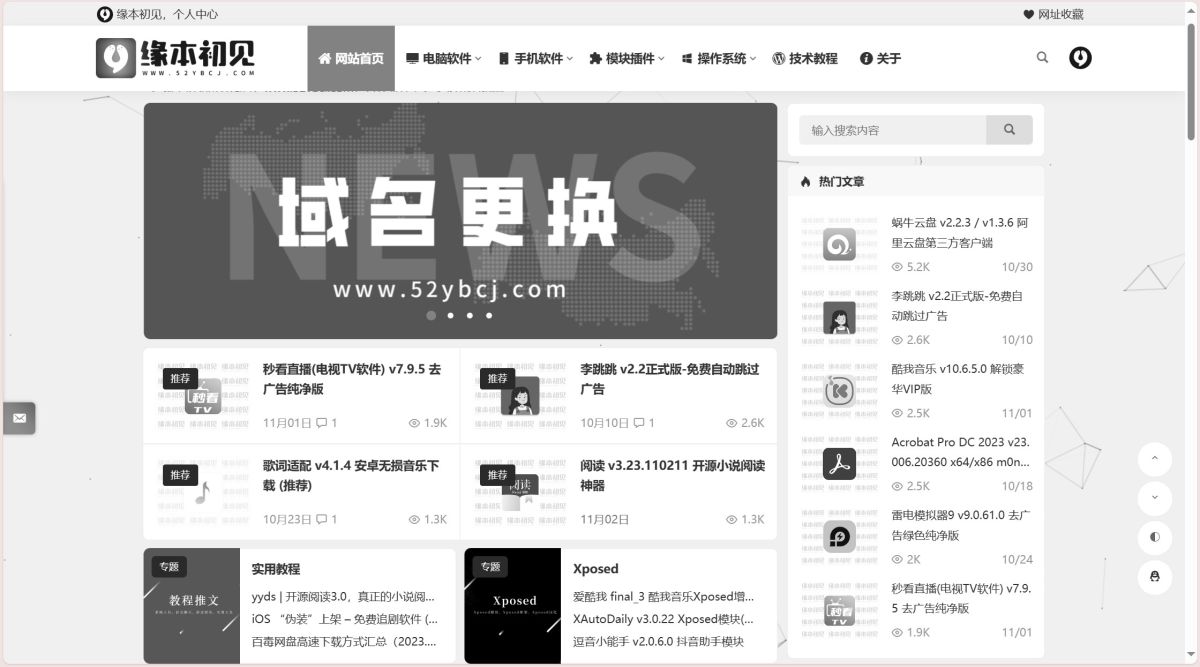Image resolution: width=1200 pixels, height=667 pixels.
Task: Click the 专题 badge on 教程推文 card
Action: click(x=169, y=566)
